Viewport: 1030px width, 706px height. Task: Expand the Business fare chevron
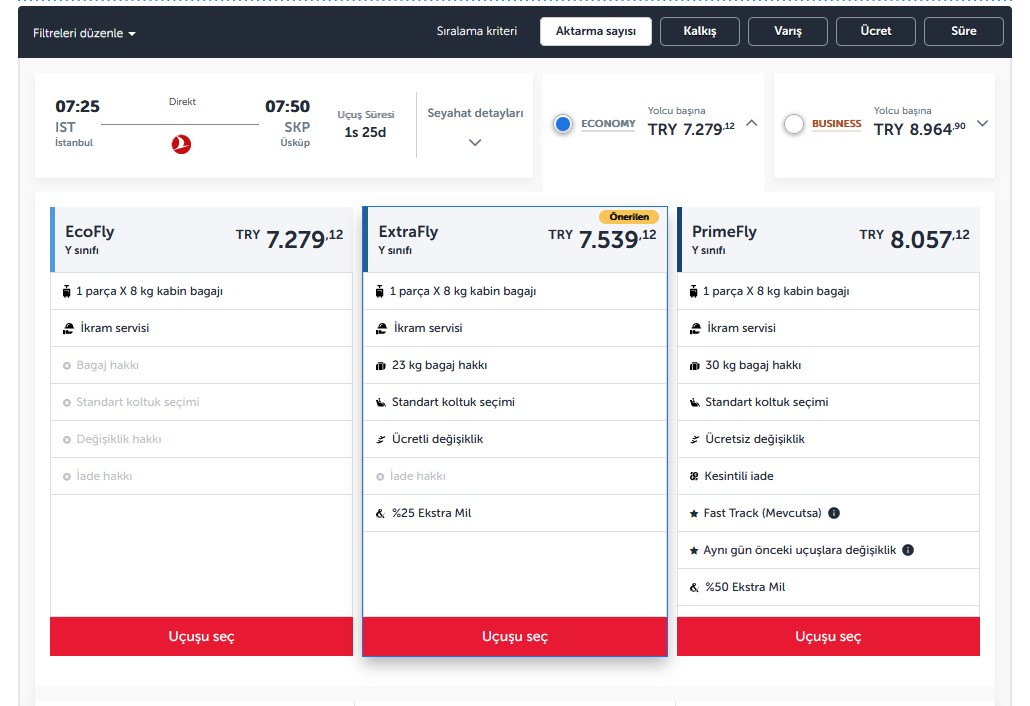(x=982, y=123)
